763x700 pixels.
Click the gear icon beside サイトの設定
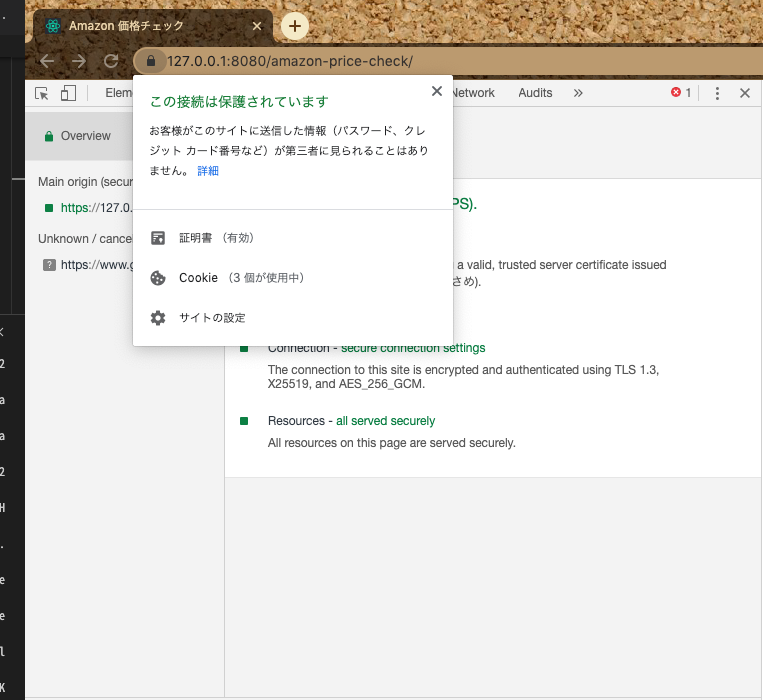click(158, 318)
